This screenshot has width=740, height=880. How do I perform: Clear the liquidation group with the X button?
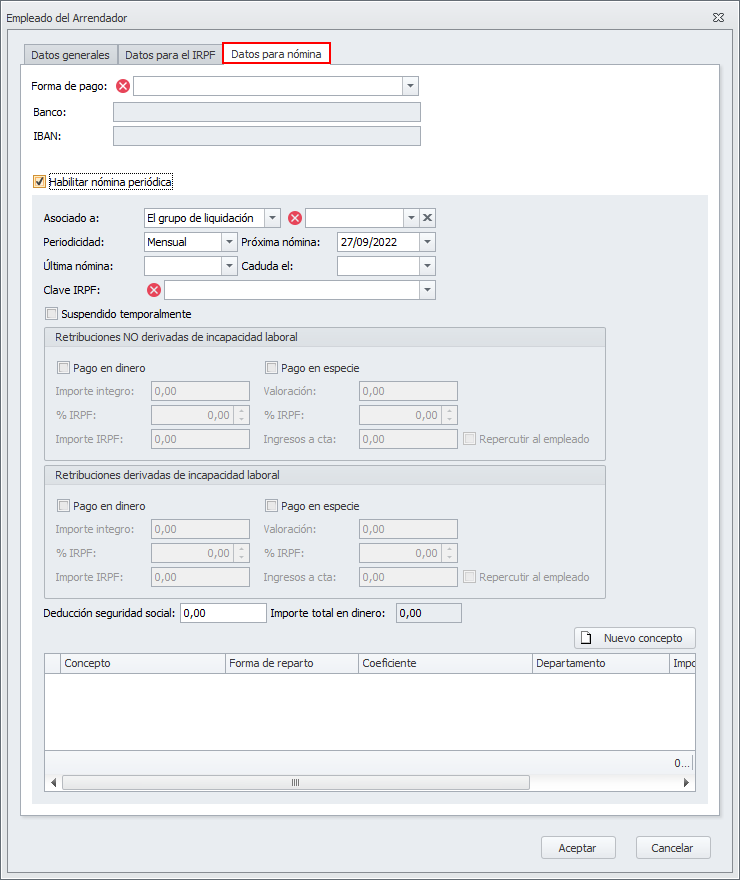427,218
